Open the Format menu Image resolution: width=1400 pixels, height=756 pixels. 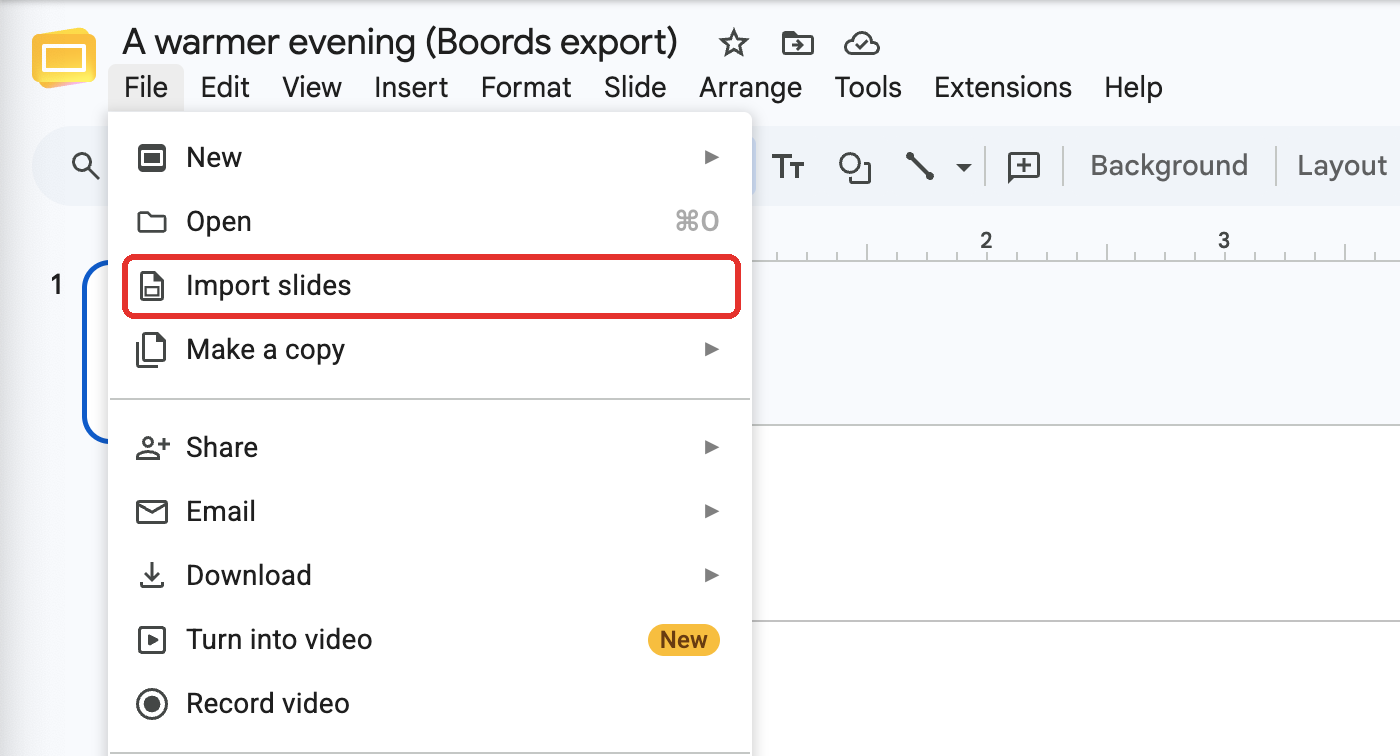tap(526, 87)
